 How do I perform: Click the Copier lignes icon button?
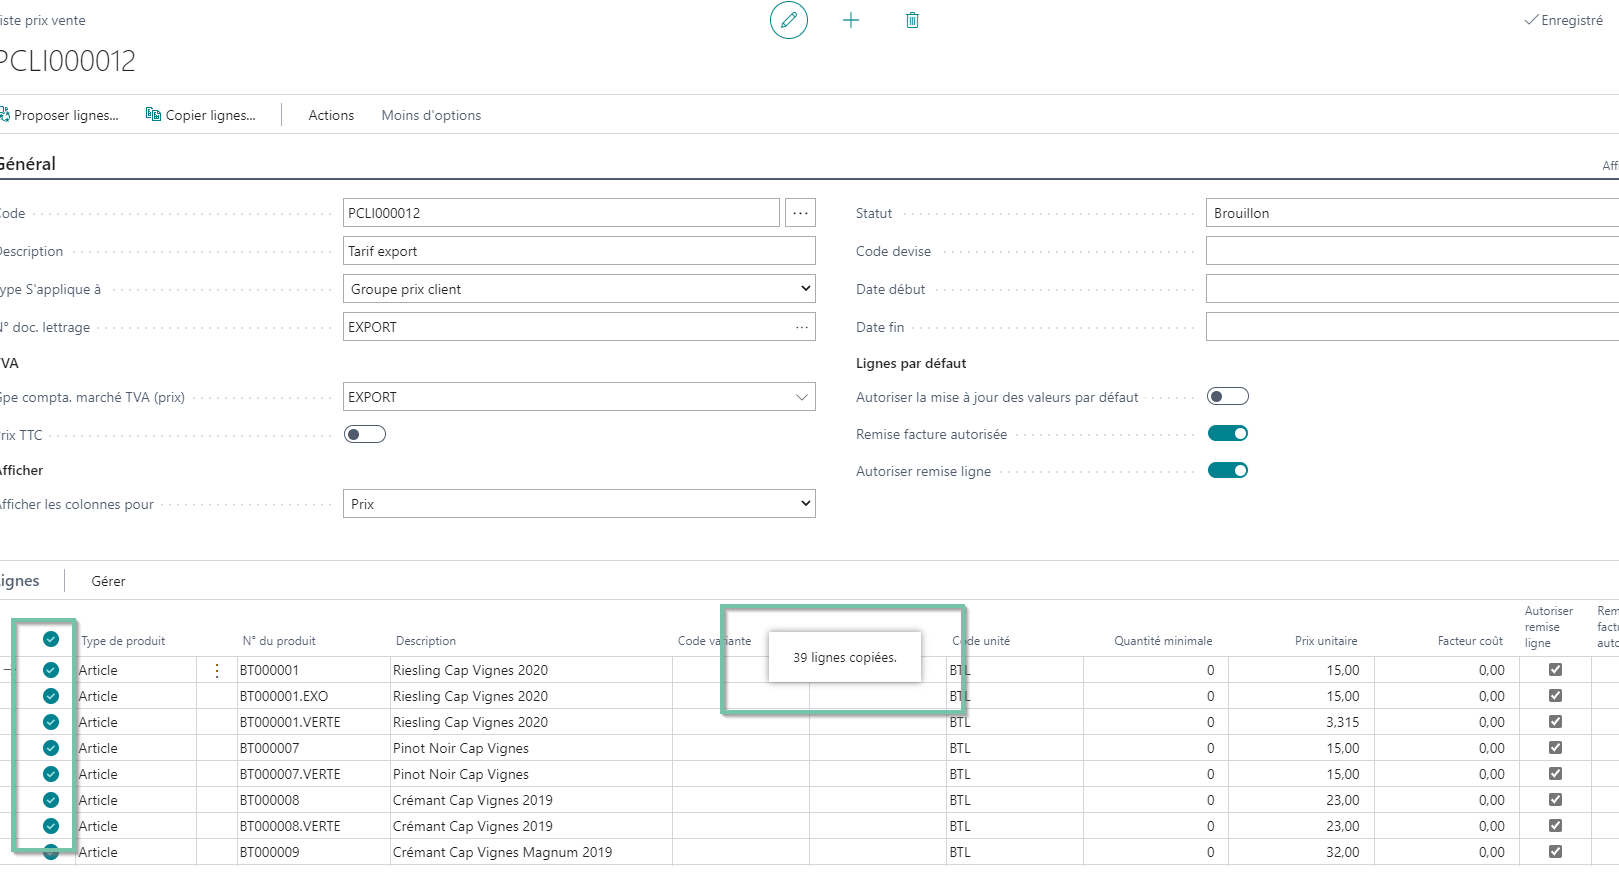(201, 115)
